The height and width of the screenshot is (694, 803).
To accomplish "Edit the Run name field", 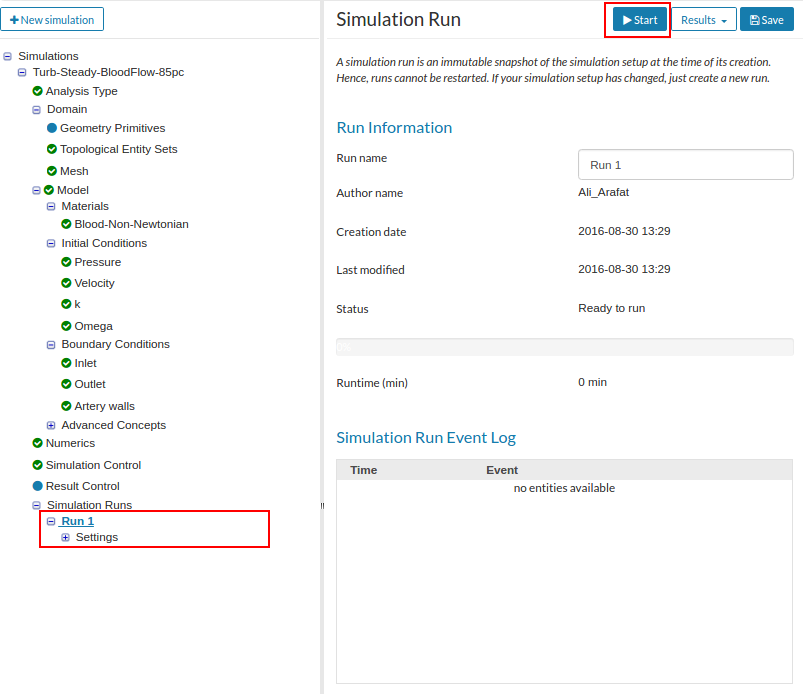I will 685,165.
